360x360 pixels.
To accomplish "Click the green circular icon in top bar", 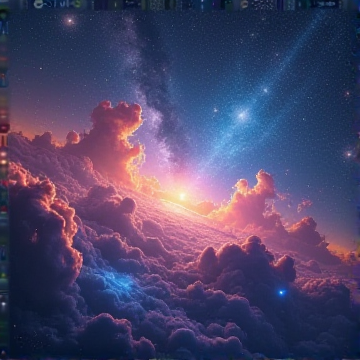I will pyautogui.click(x=77, y=4).
